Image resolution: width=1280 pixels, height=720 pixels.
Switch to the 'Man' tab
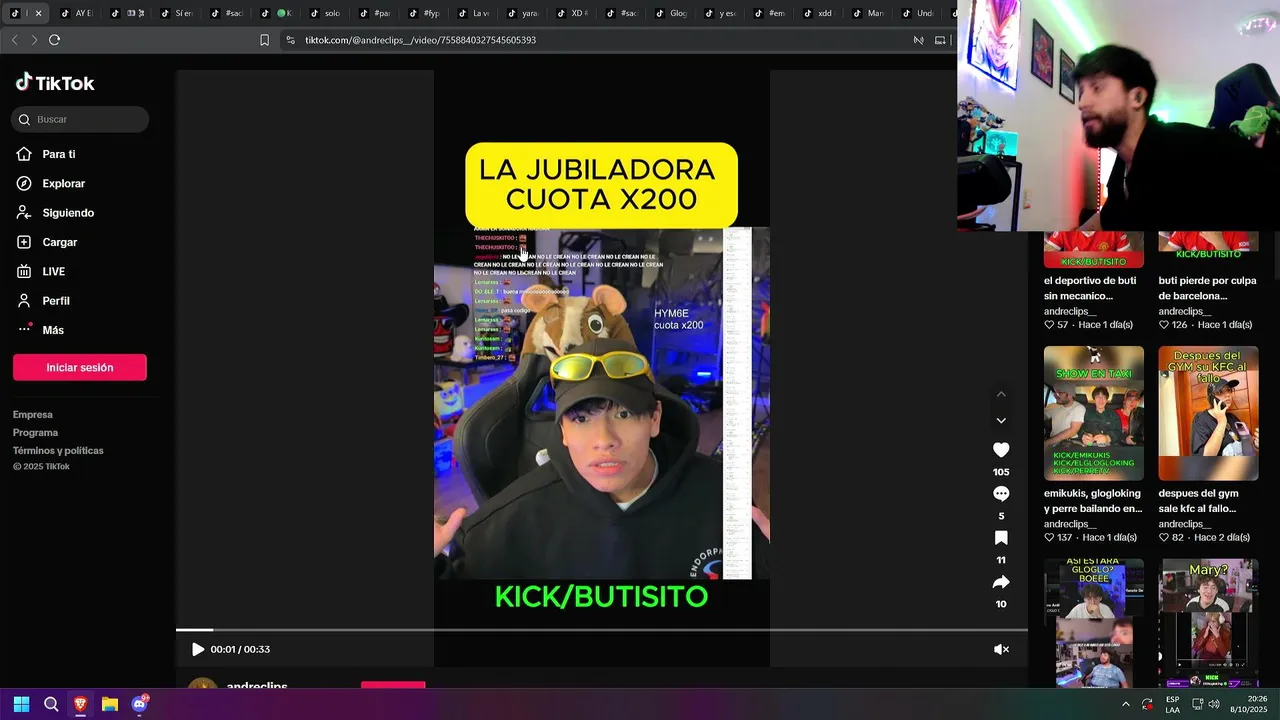(869, 13)
